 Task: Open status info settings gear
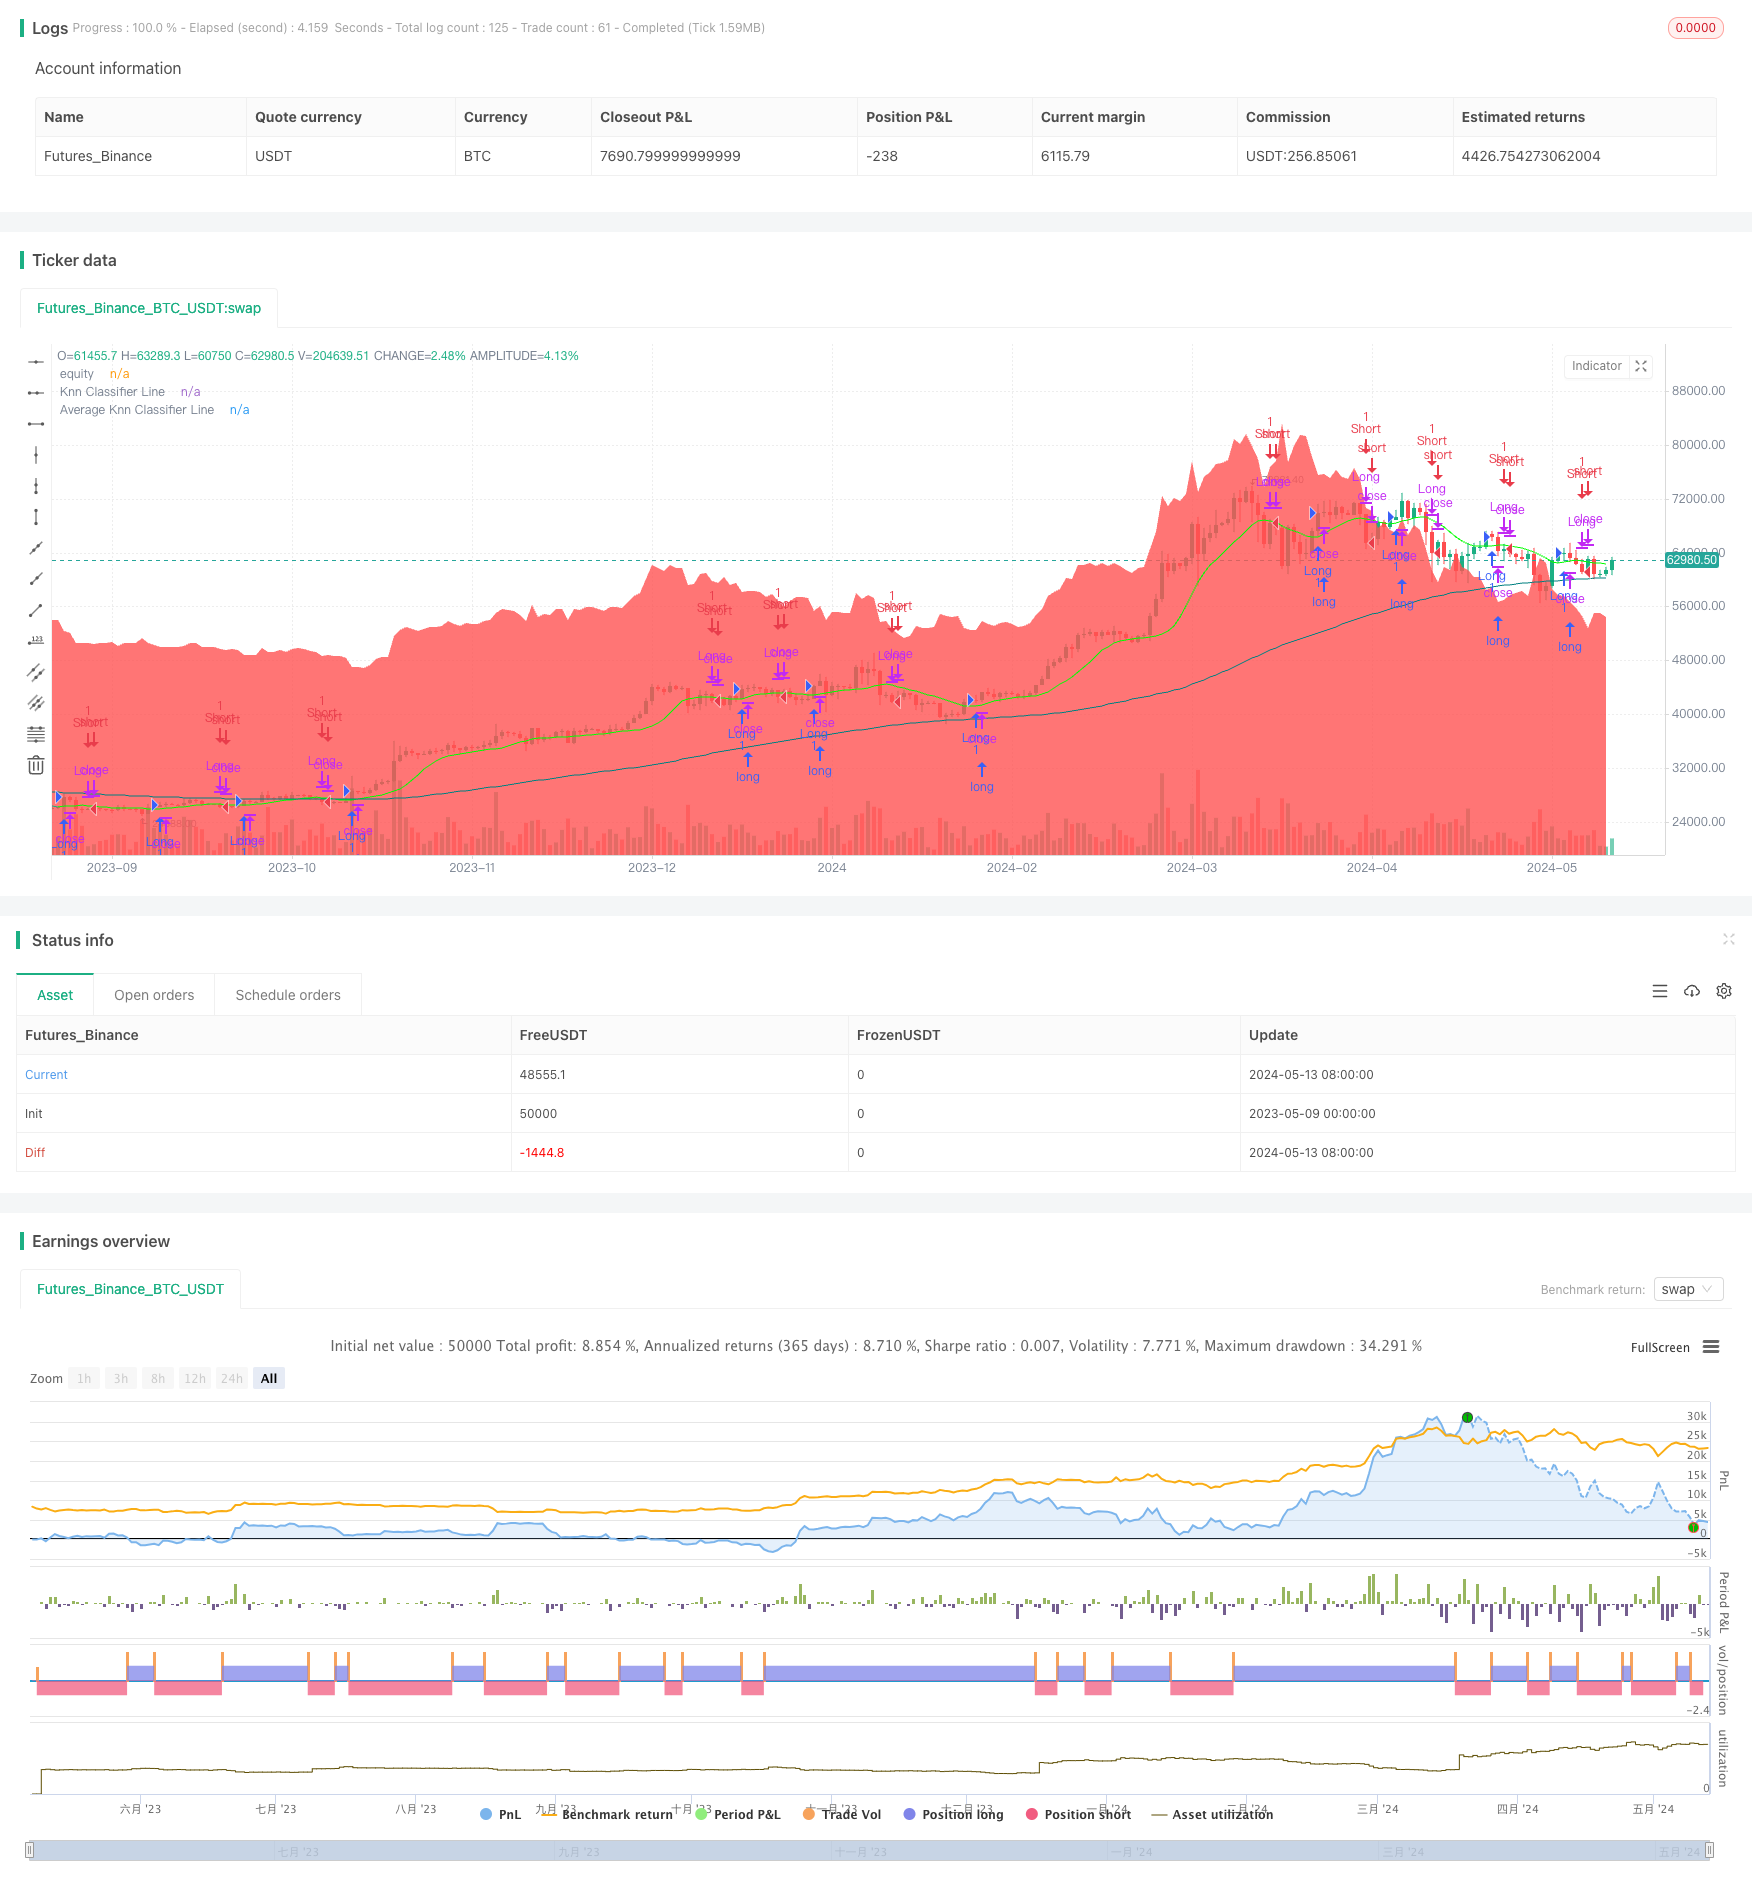click(x=1724, y=991)
